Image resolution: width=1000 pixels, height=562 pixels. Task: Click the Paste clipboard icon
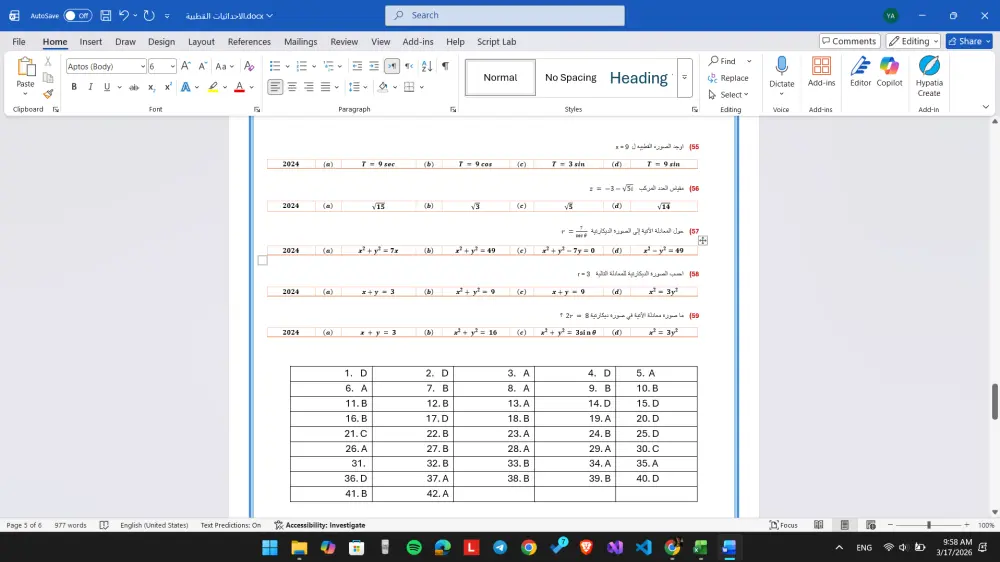[26, 67]
